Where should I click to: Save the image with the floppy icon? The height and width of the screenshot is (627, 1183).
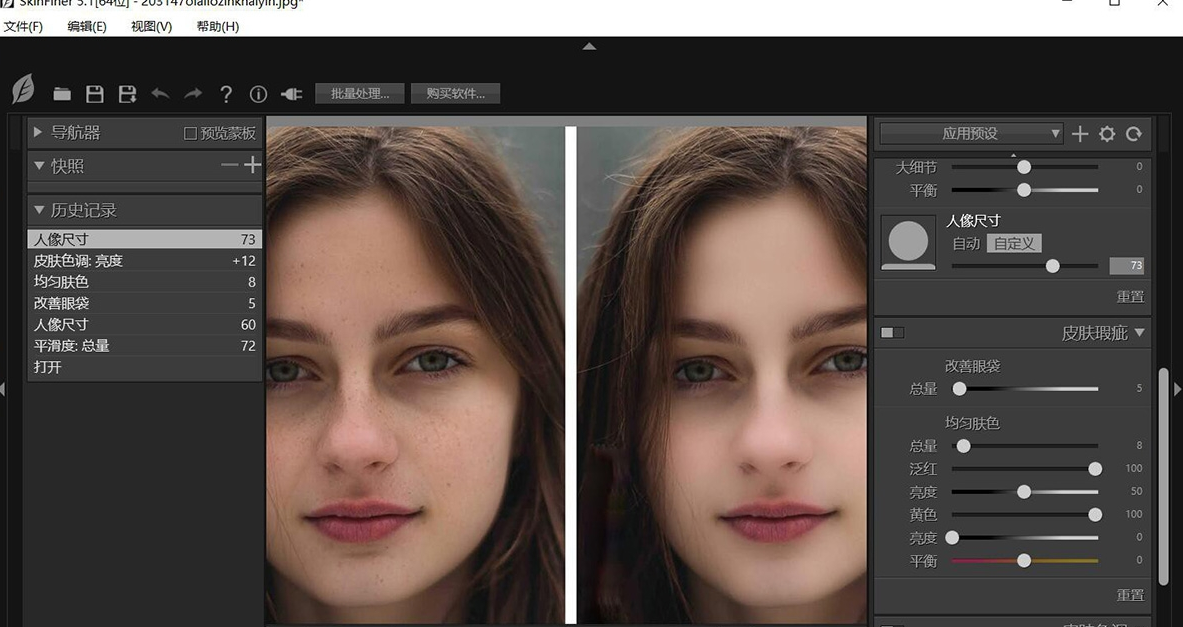(x=94, y=94)
